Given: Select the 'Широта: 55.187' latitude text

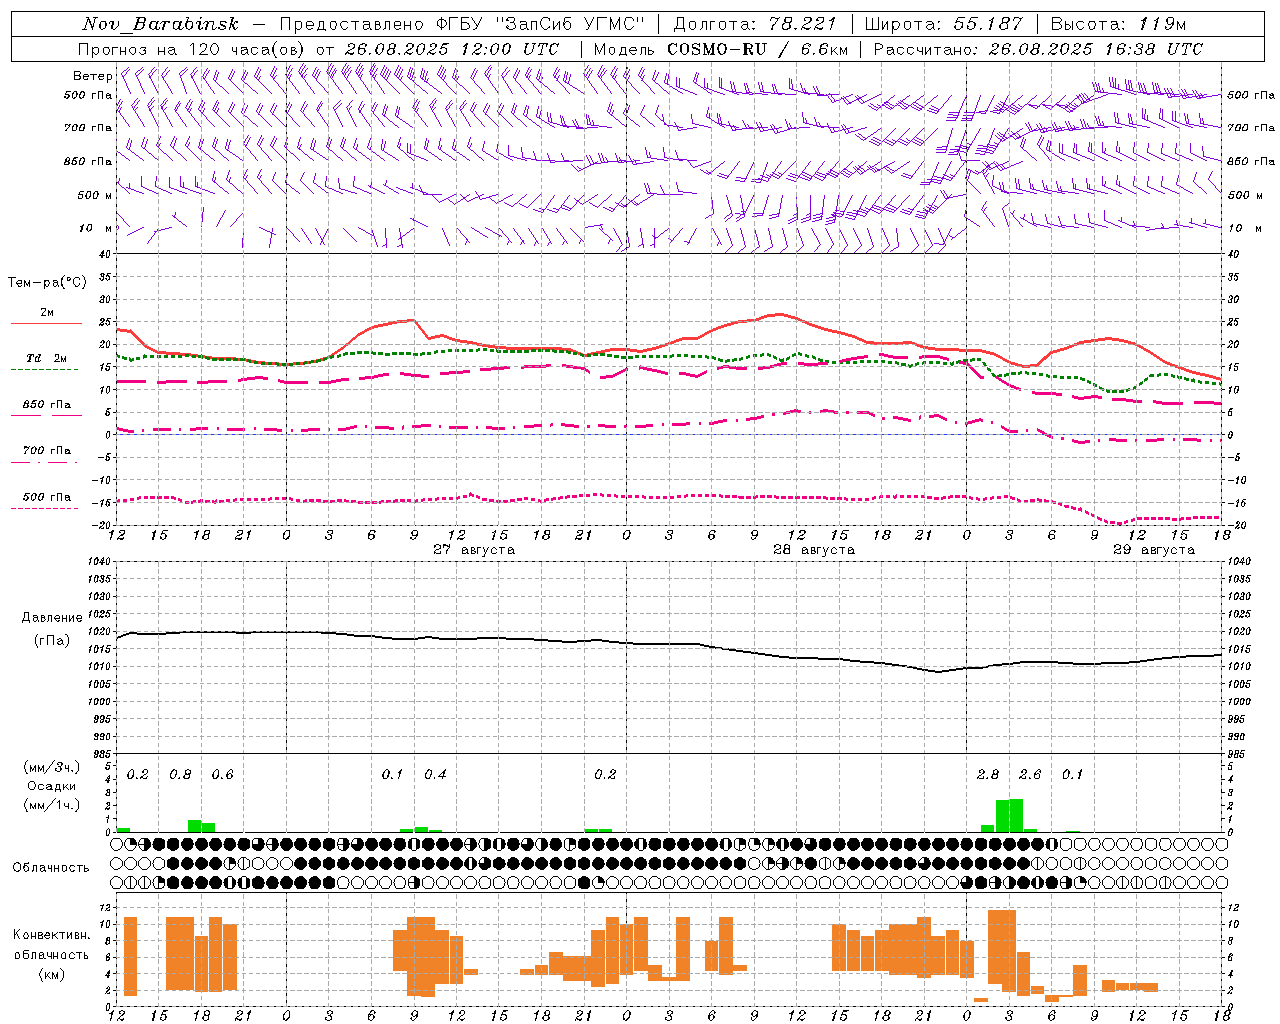Looking at the screenshot, I should [944, 24].
